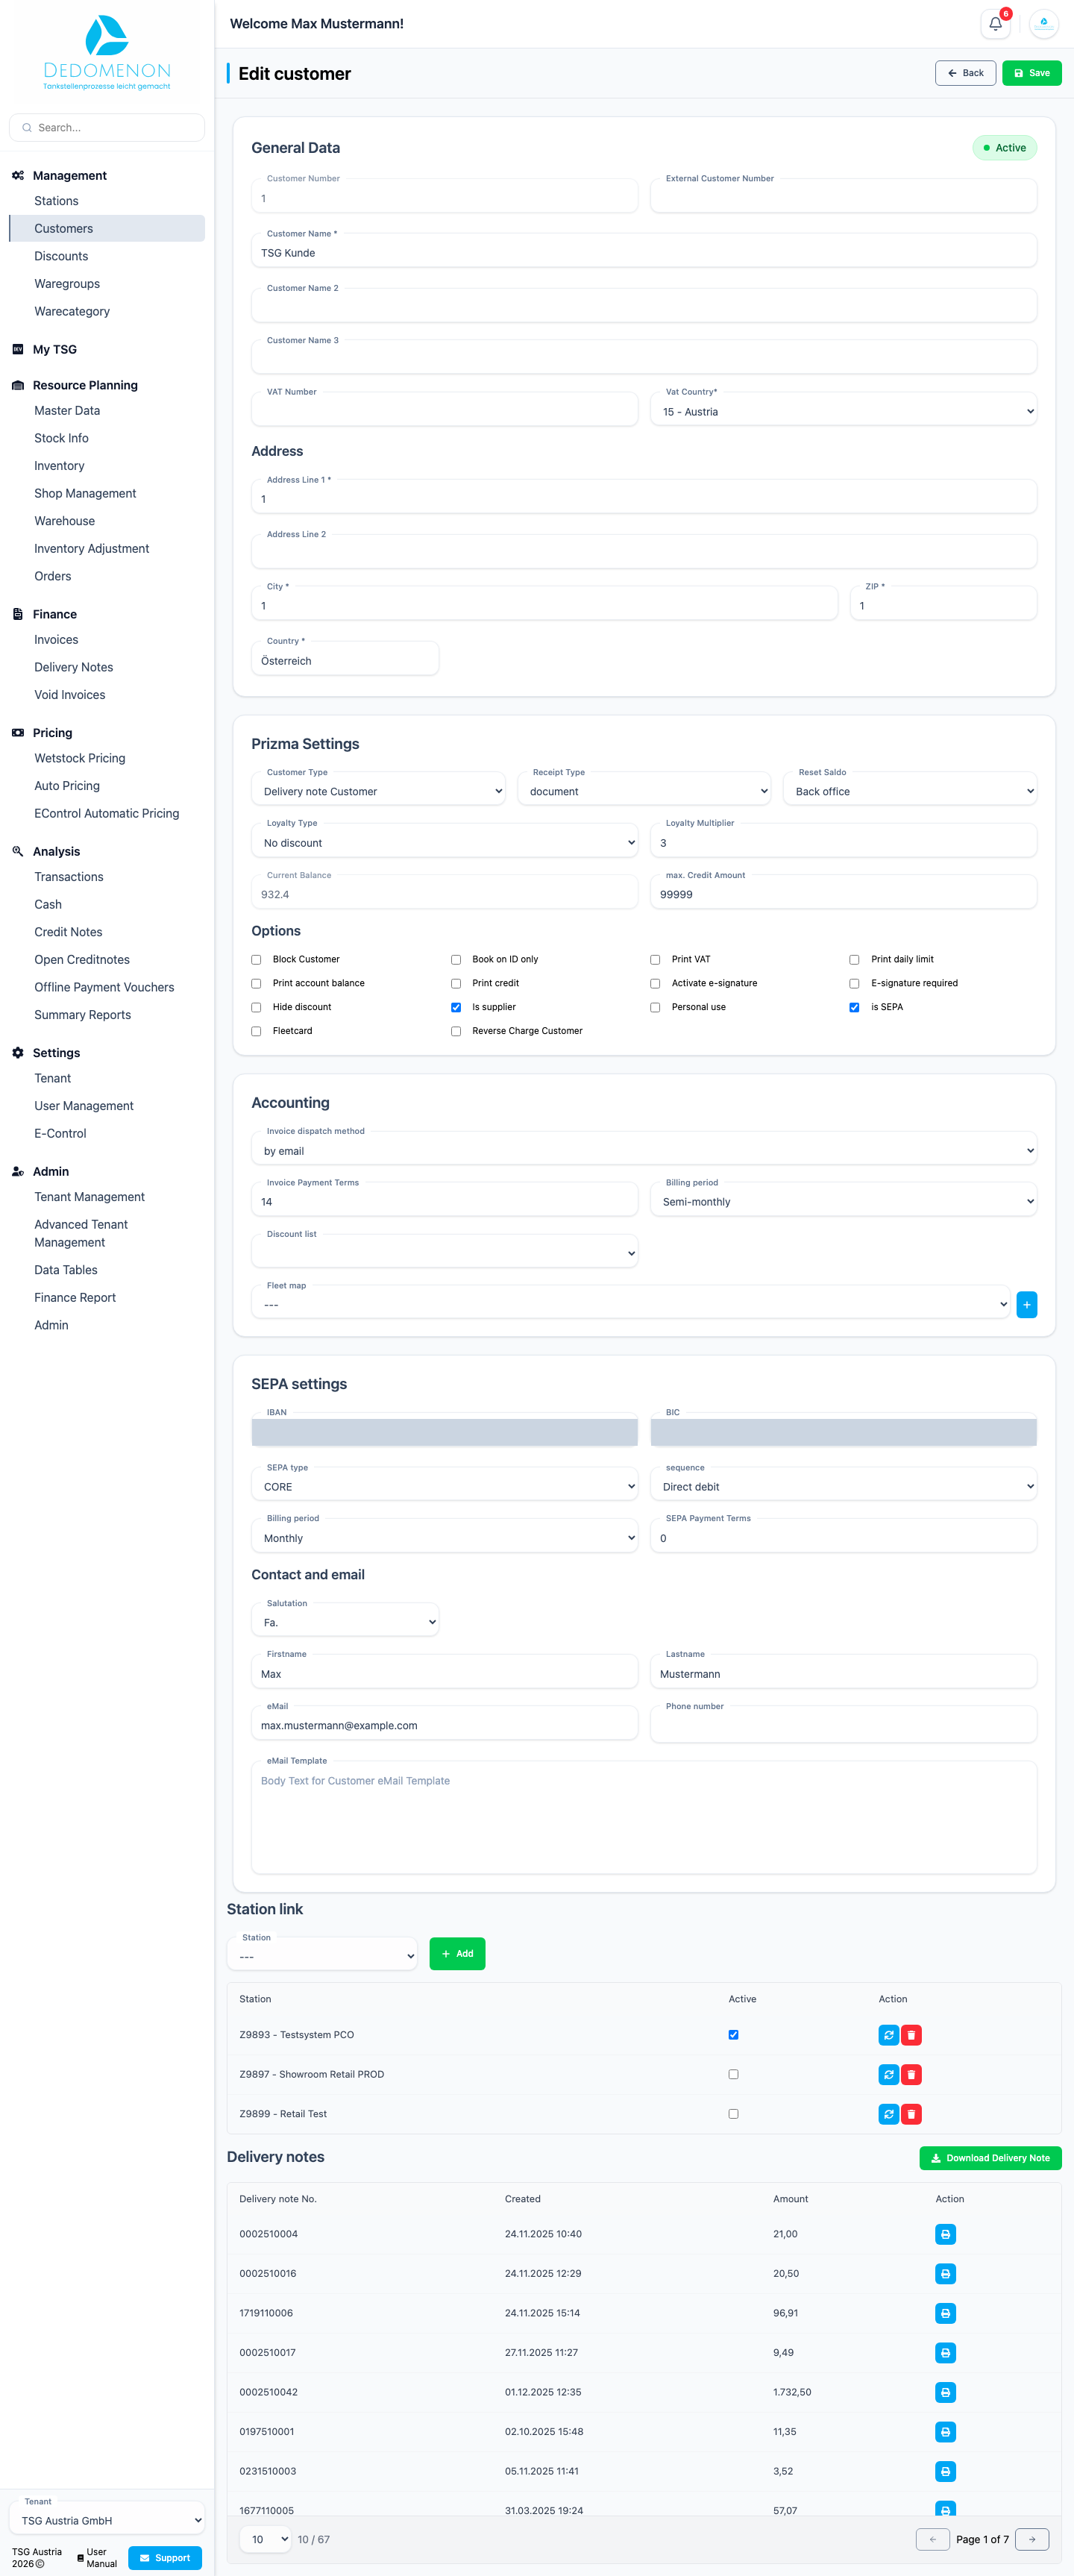1074x2576 pixels.
Task: Refresh the Z9899 - Retail Test station link
Action: coord(888,2114)
